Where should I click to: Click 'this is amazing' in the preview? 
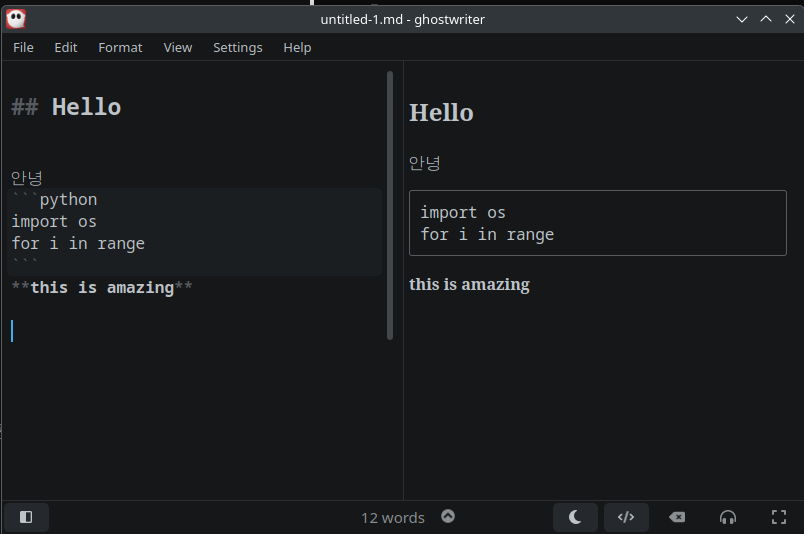point(469,284)
